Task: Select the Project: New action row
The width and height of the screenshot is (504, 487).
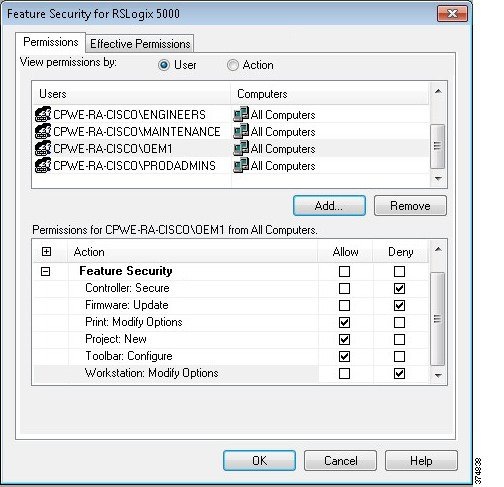Action: pyautogui.click(x=231, y=339)
